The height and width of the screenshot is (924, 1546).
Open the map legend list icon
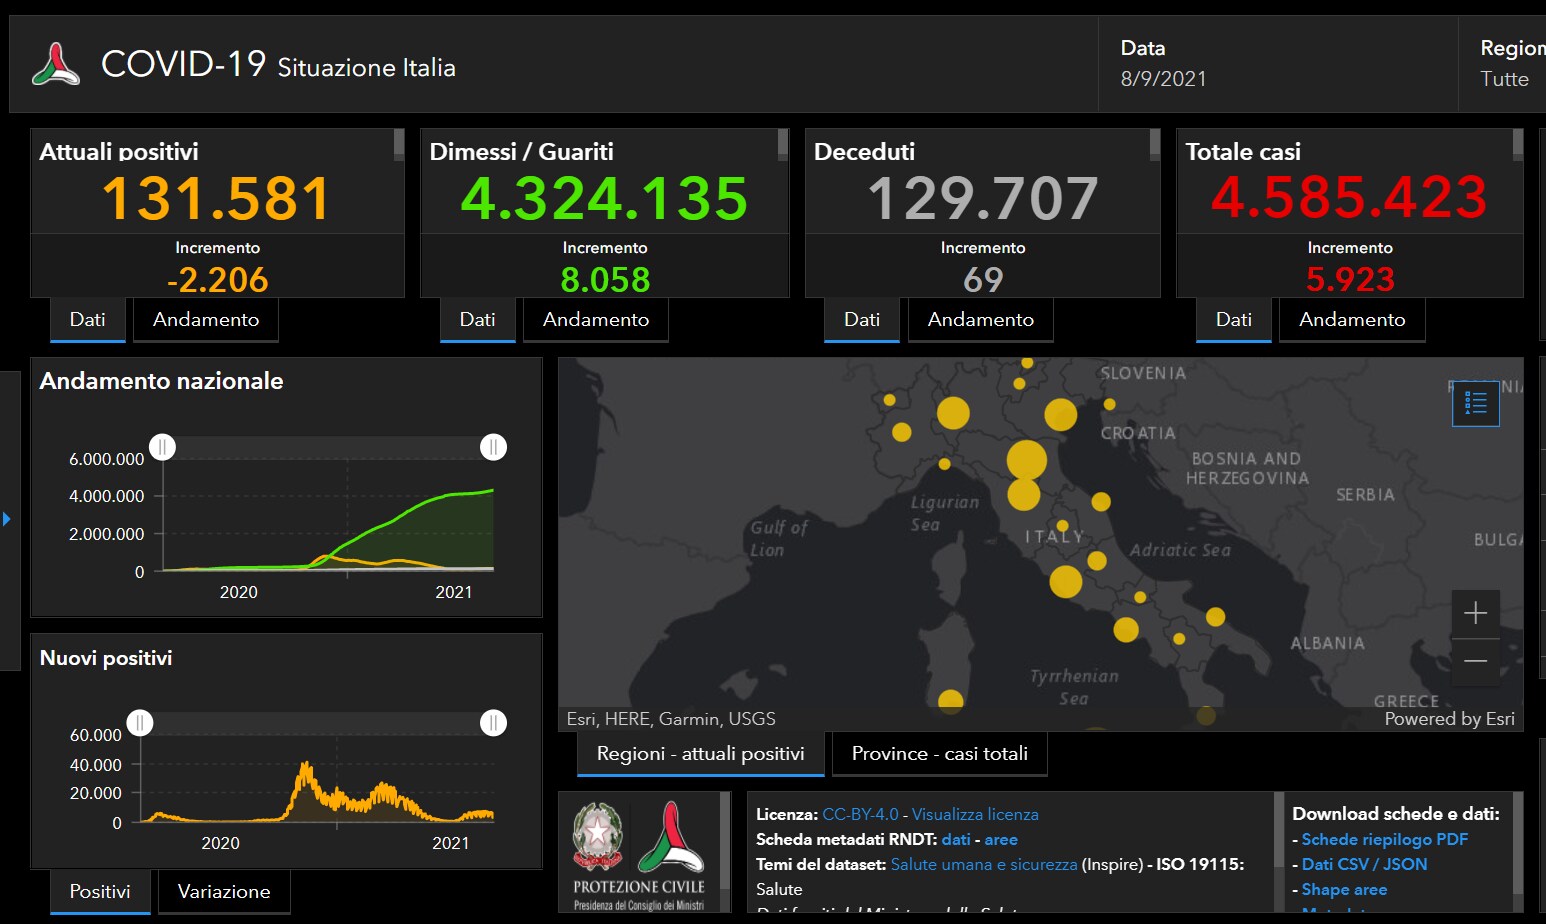1475,403
